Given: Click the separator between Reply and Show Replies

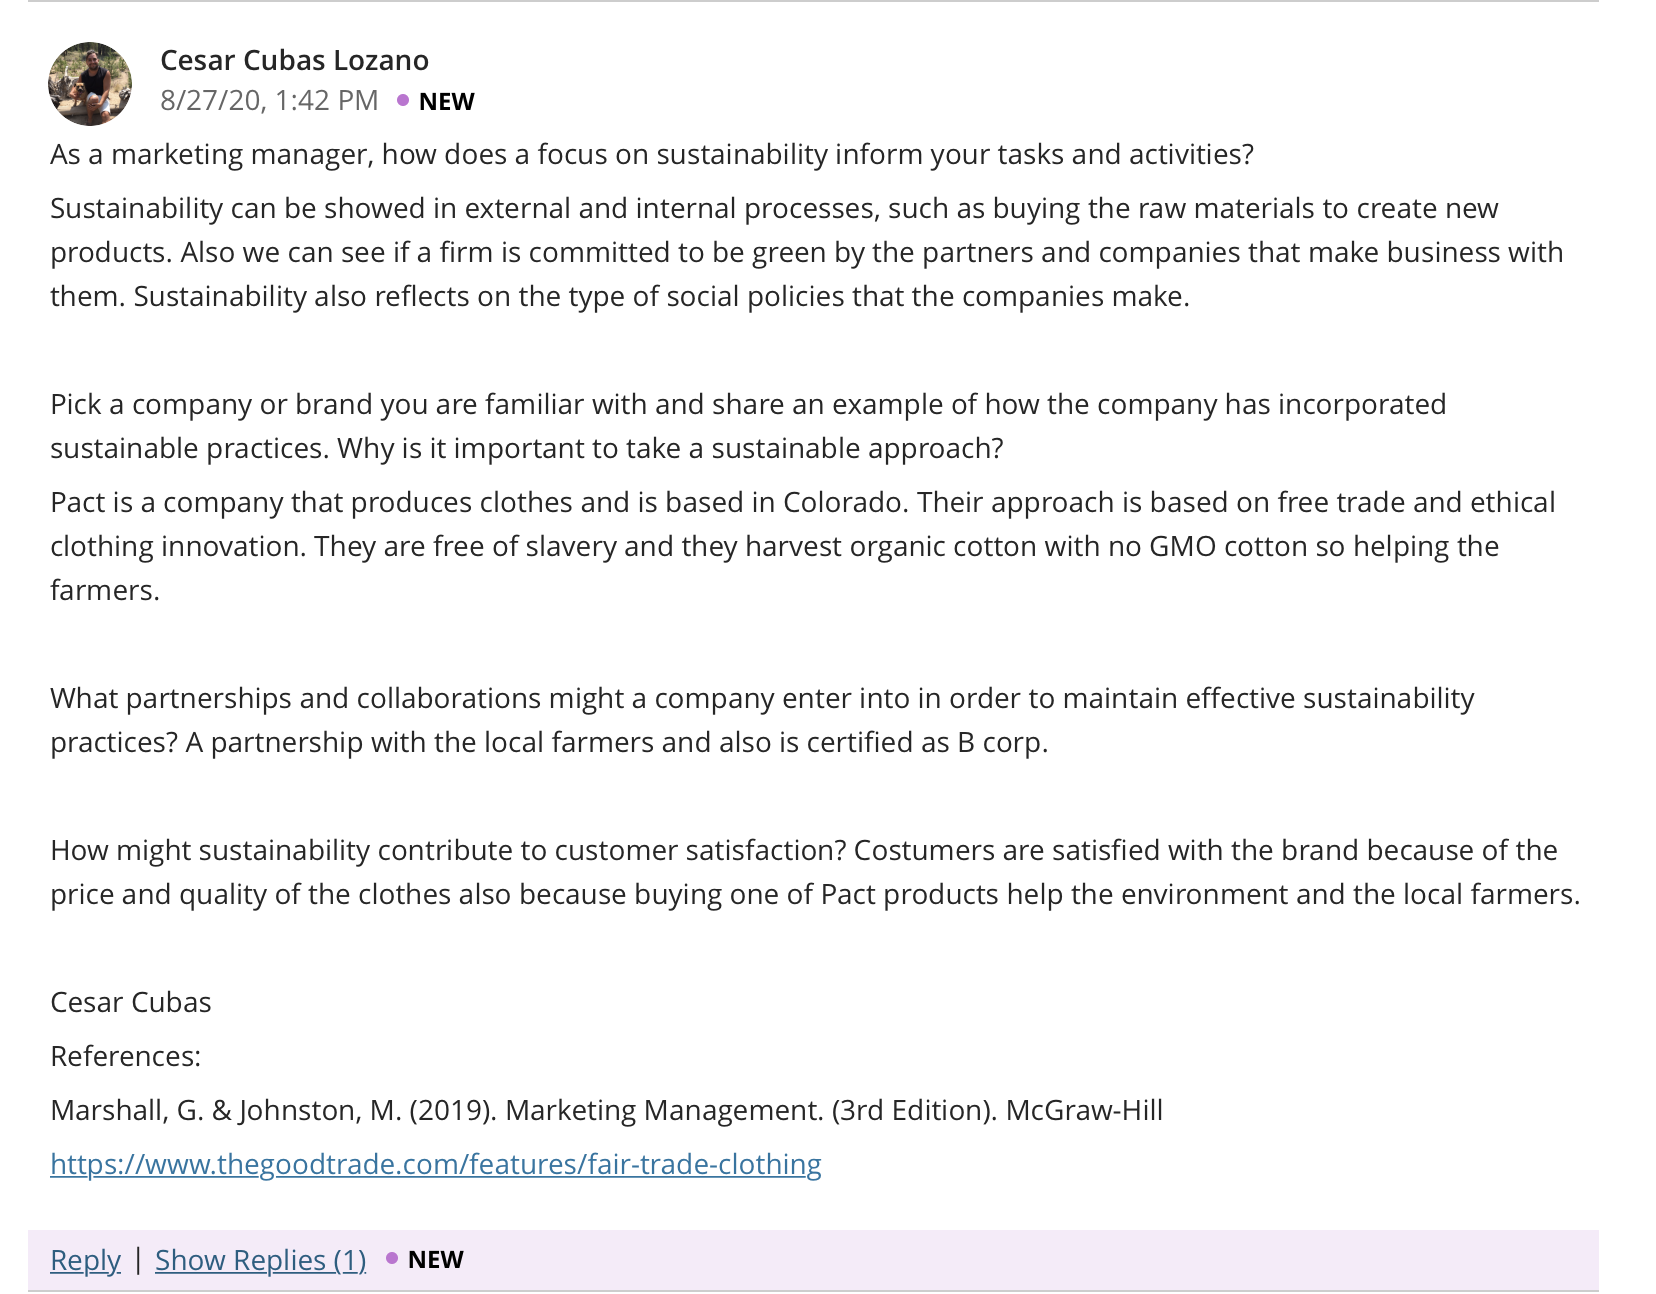Looking at the screenshot, I should (x=138, y=1259).
